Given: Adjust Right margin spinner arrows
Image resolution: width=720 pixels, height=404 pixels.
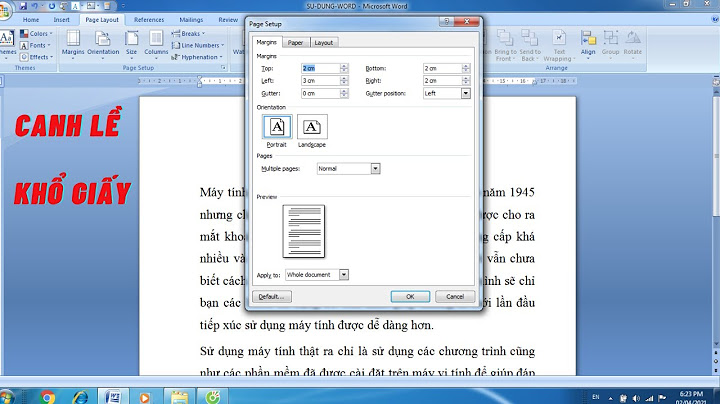Looking at the screenshot, I should 466,80.
